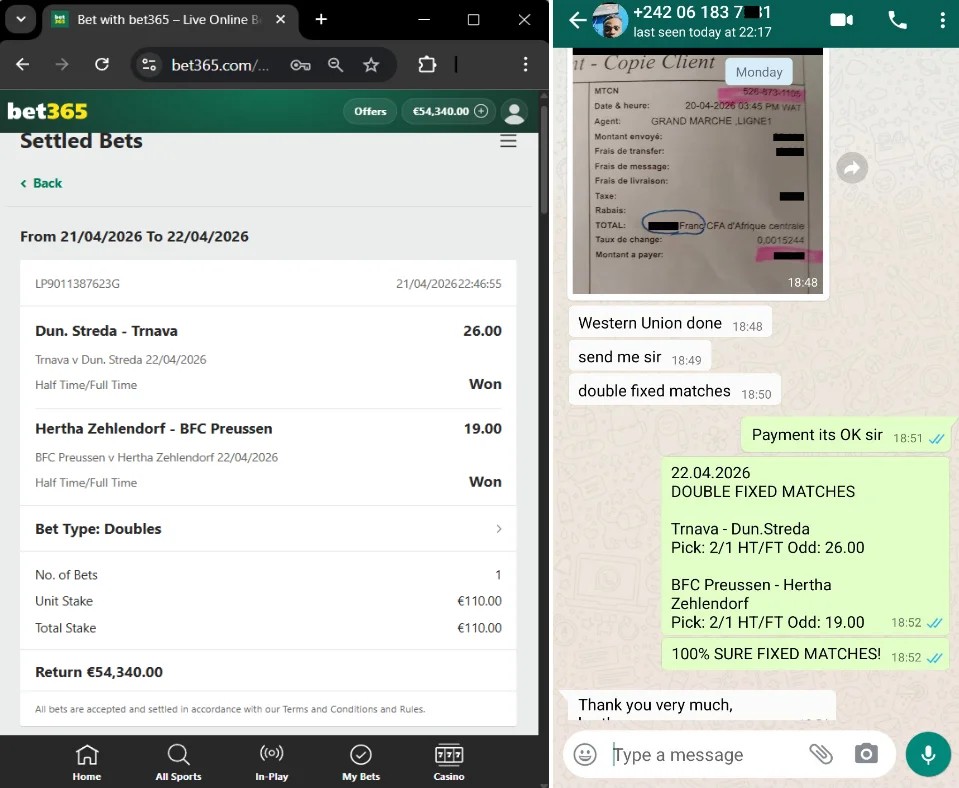Forward the receipt image
This screenshot has height=788, width=959.
(x=852, y=168)
